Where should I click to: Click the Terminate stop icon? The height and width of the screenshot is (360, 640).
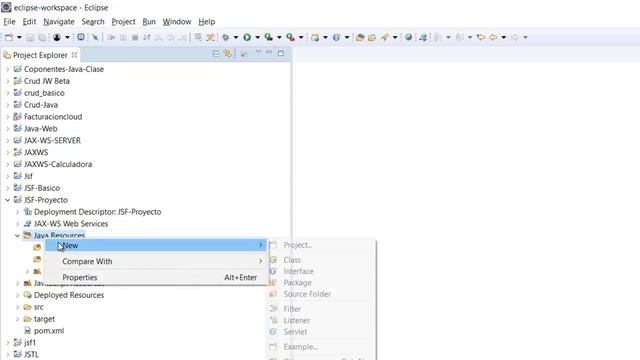click(135, 37)
